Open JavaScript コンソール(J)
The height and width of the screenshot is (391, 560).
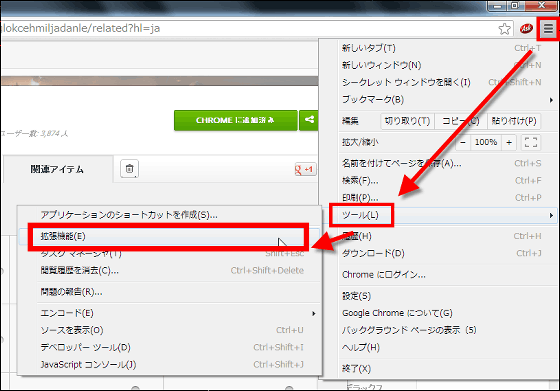coord(169,365)
